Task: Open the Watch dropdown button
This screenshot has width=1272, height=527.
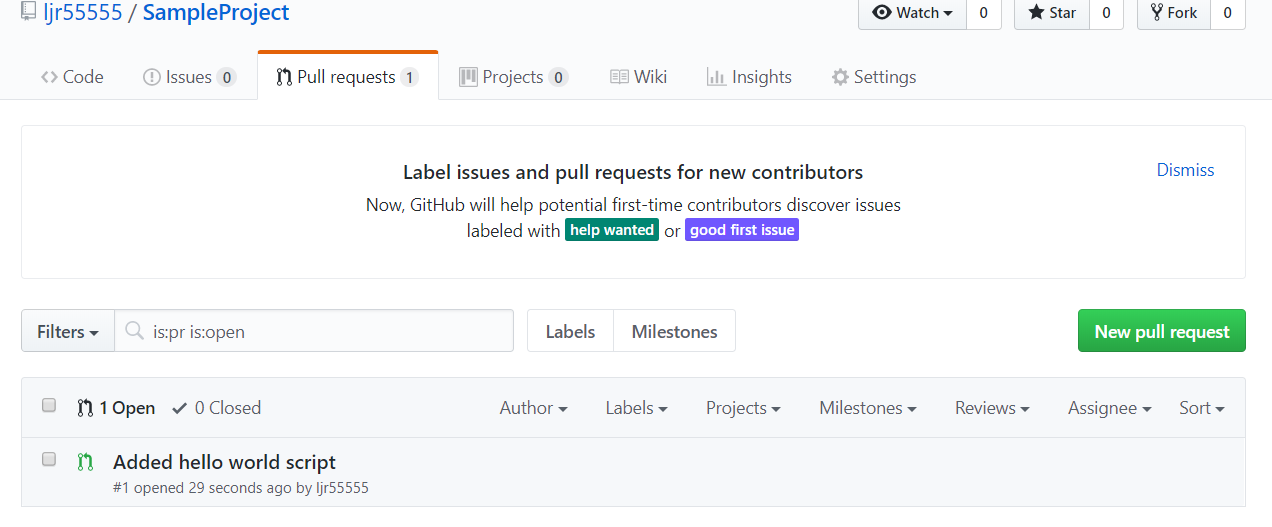Action: [912, 13]
